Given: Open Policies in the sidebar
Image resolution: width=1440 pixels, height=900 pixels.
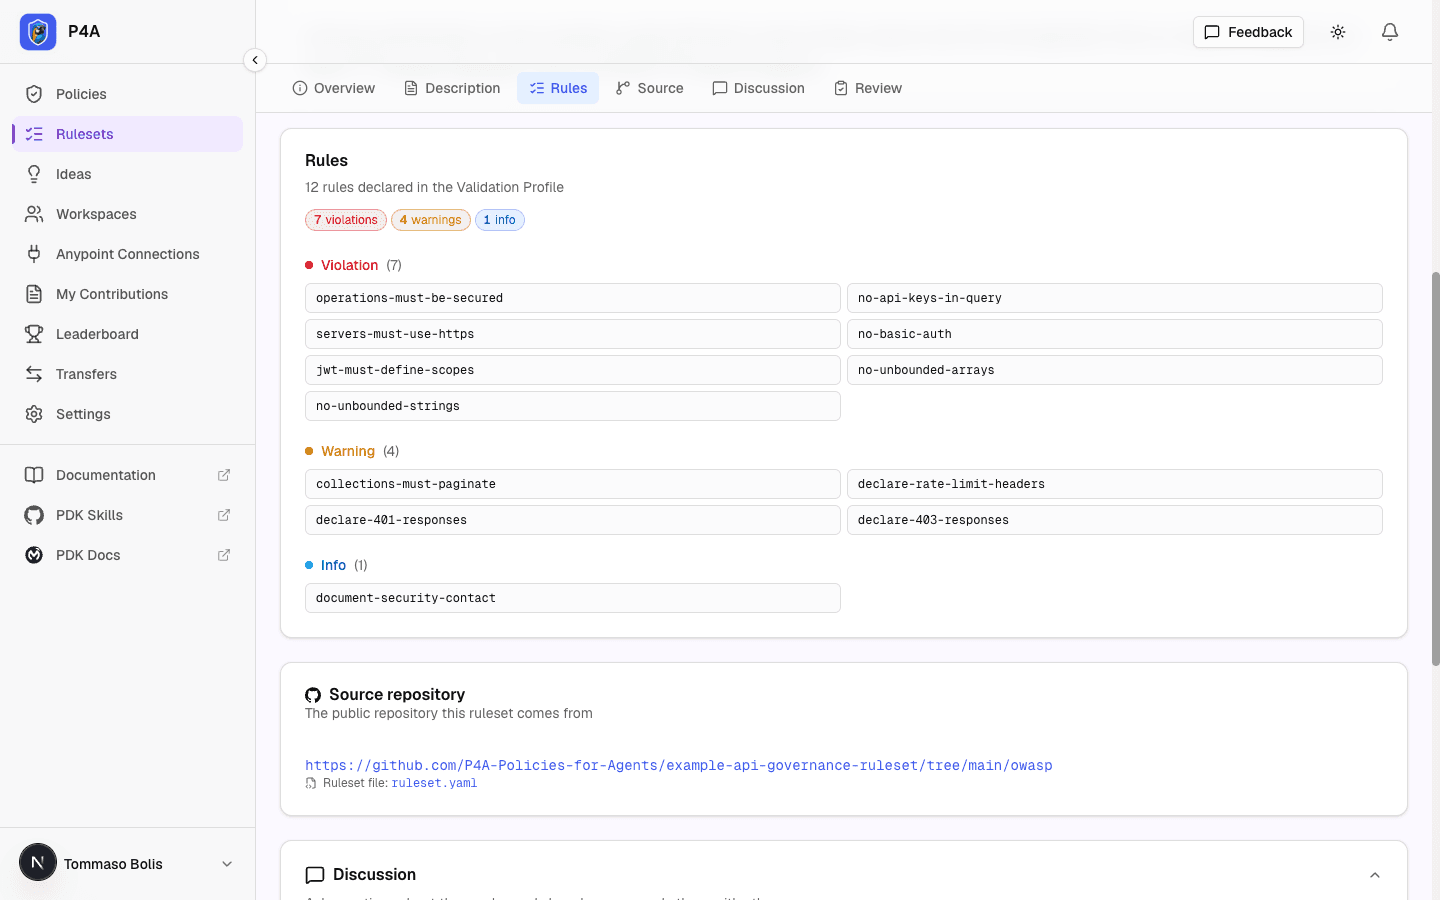Looking at the screenshot, I should click(128, 94).
